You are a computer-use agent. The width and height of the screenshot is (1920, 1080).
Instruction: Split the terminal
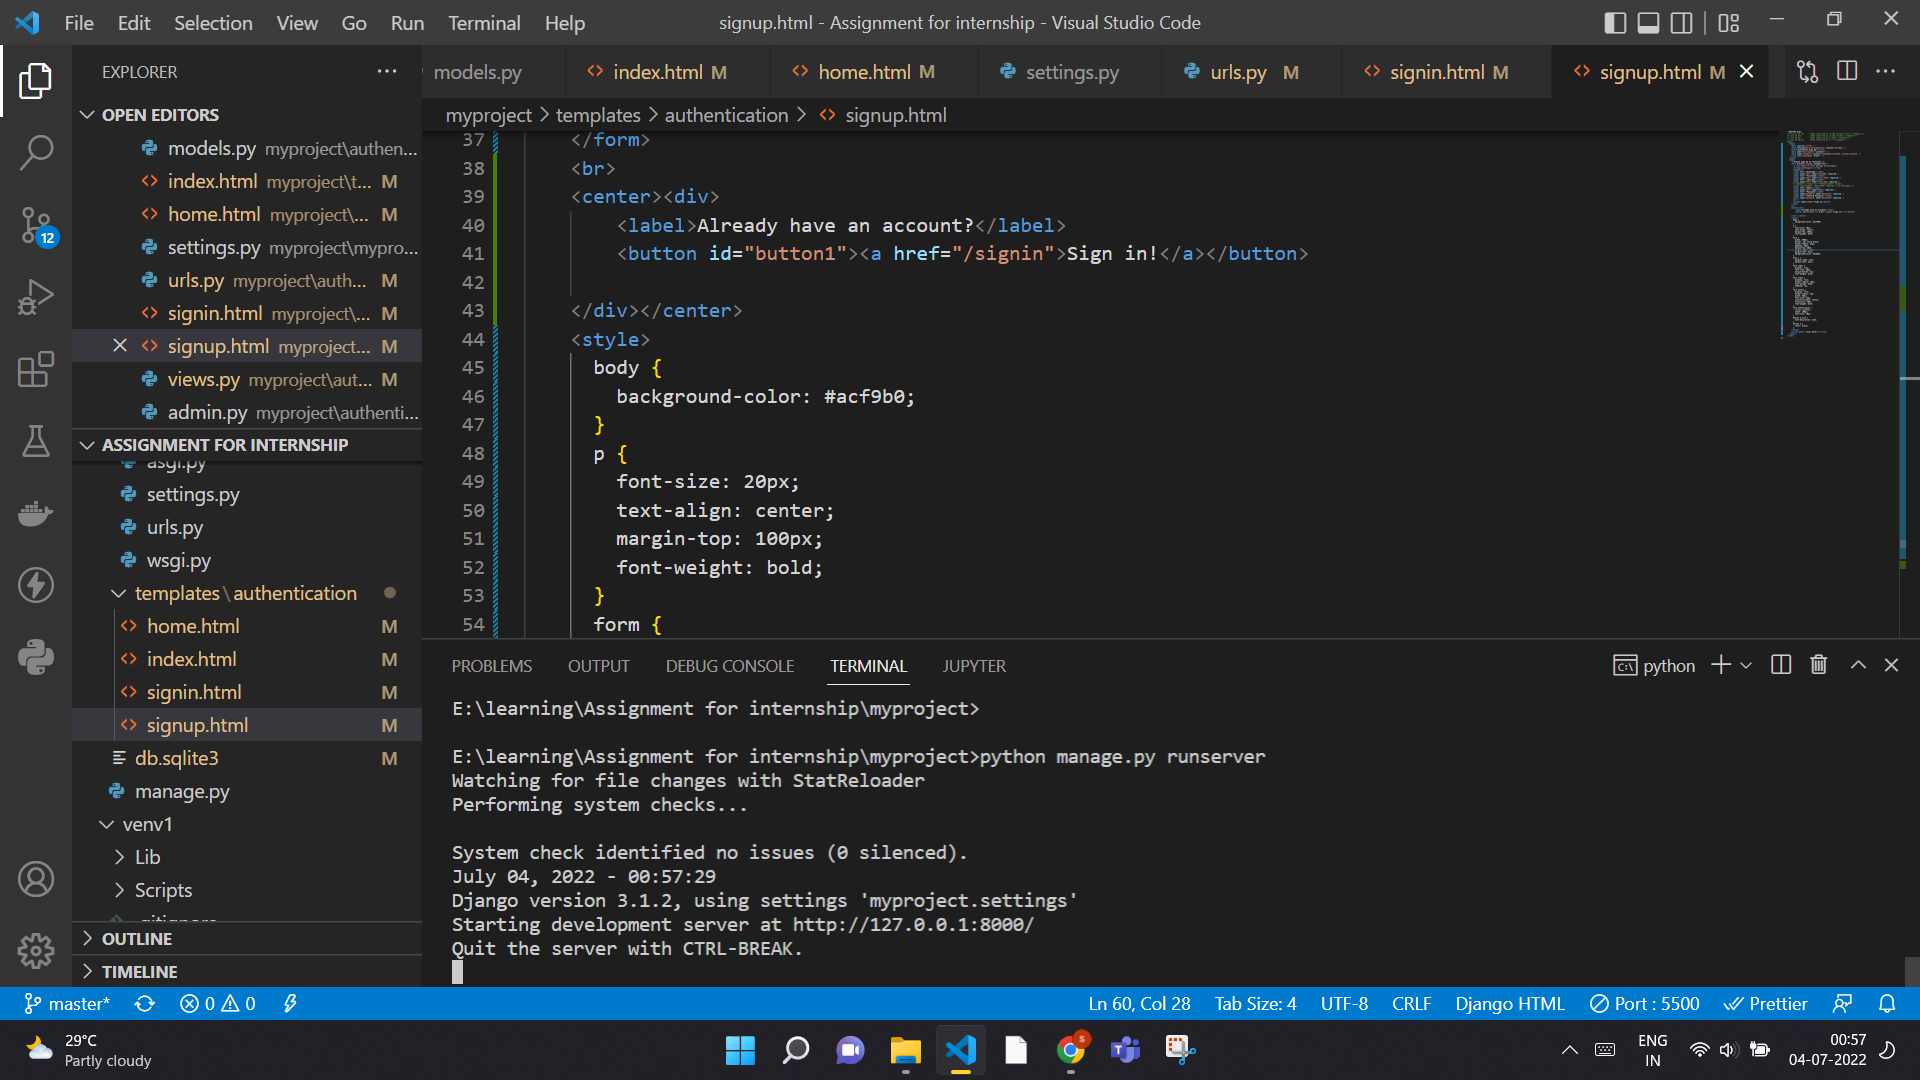(x=1781, y=664)
